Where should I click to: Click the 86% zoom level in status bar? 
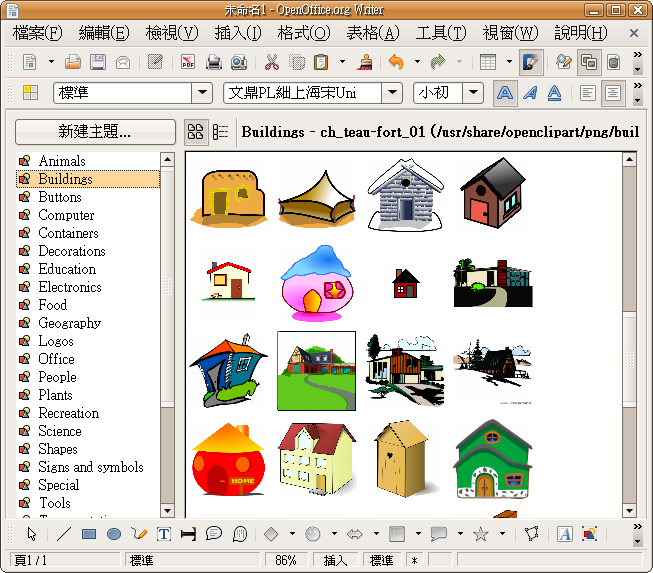pos(286,561)
